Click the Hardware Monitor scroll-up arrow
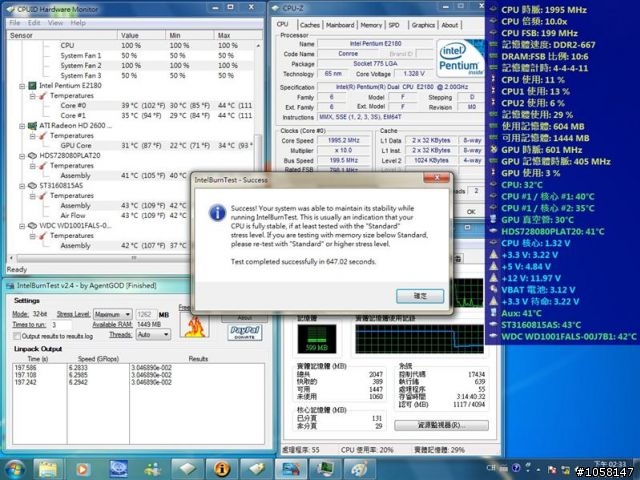 258,45
